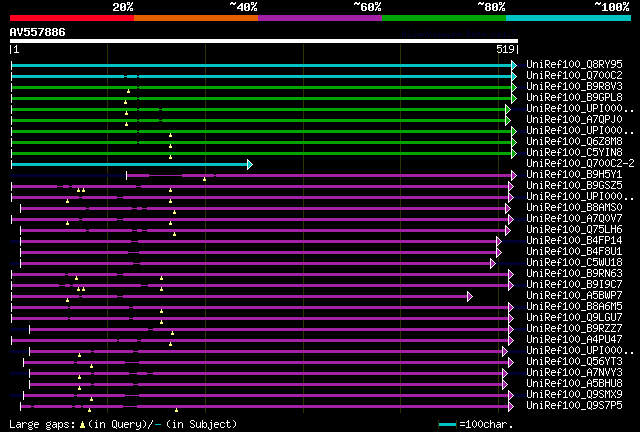Click the UniRef100_A7NVY3 label

click(x=574, y=373)
